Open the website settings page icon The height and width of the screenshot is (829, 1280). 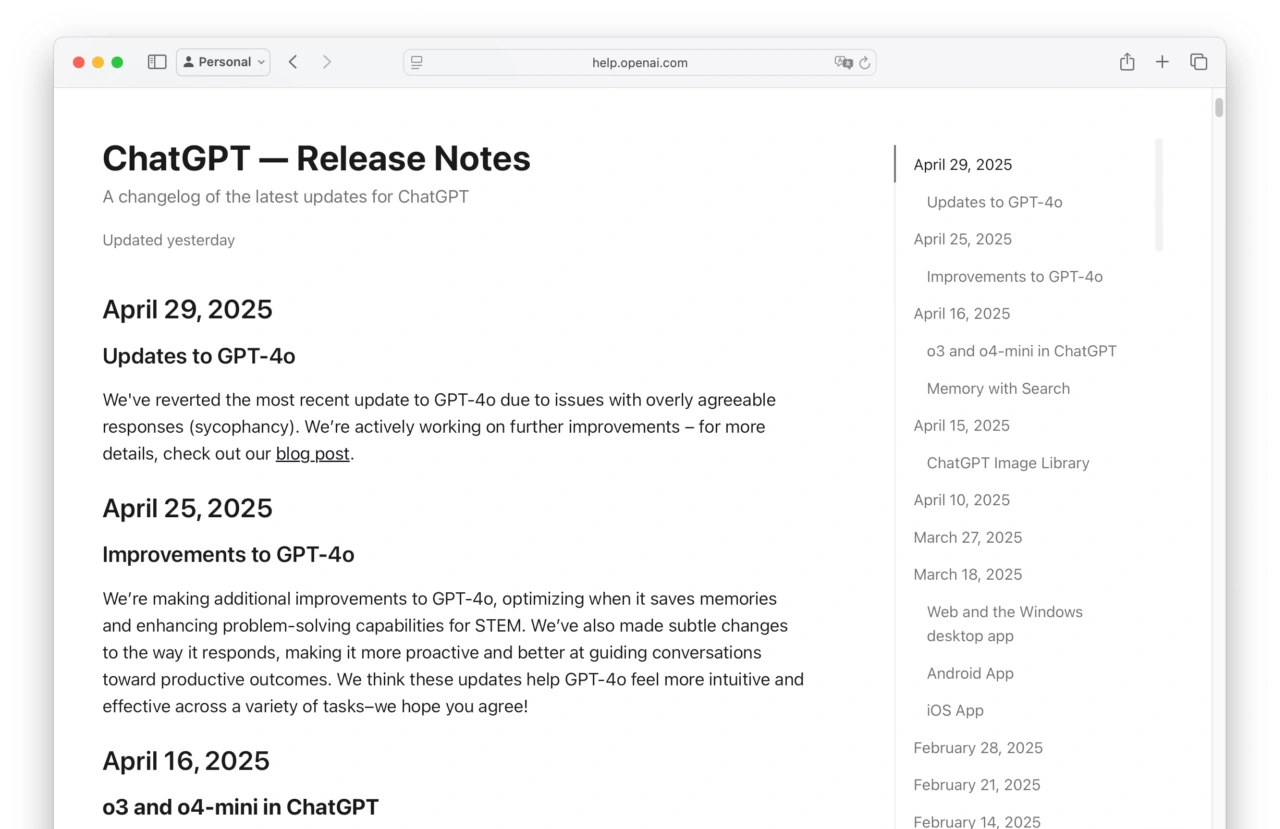416,62
